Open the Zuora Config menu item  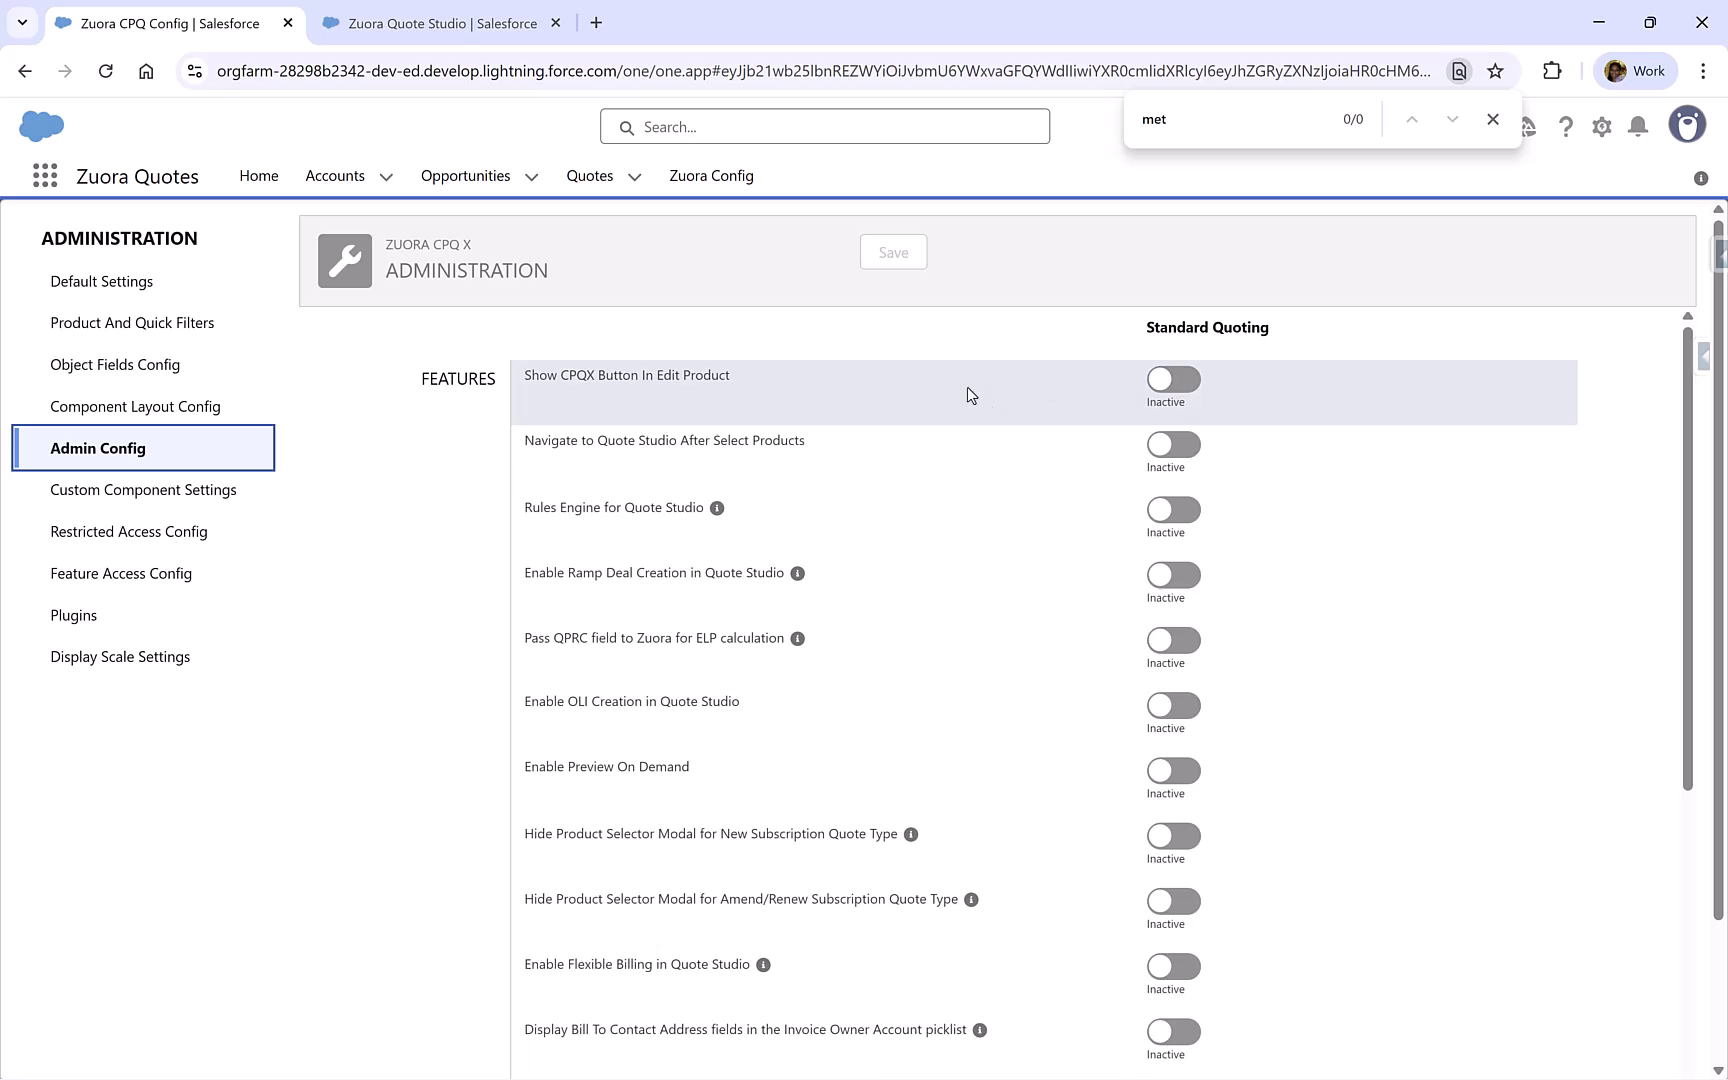(711, 175)
